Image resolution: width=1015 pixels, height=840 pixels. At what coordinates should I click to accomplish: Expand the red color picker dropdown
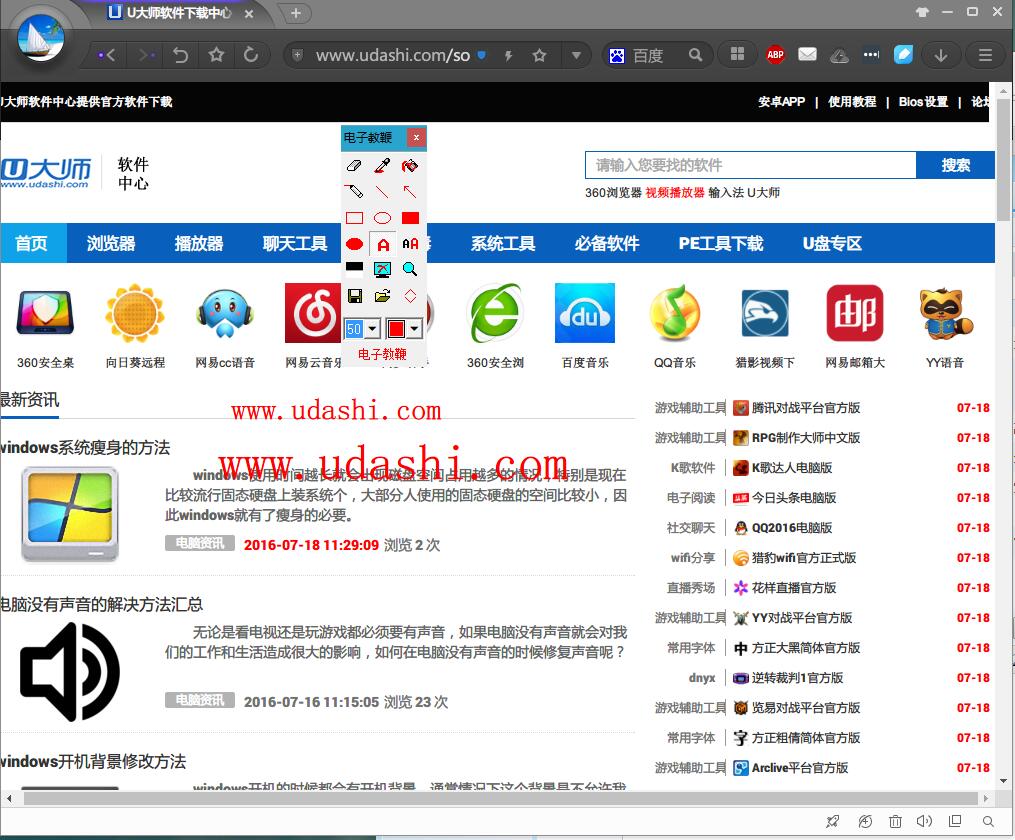tap(414, 329)
